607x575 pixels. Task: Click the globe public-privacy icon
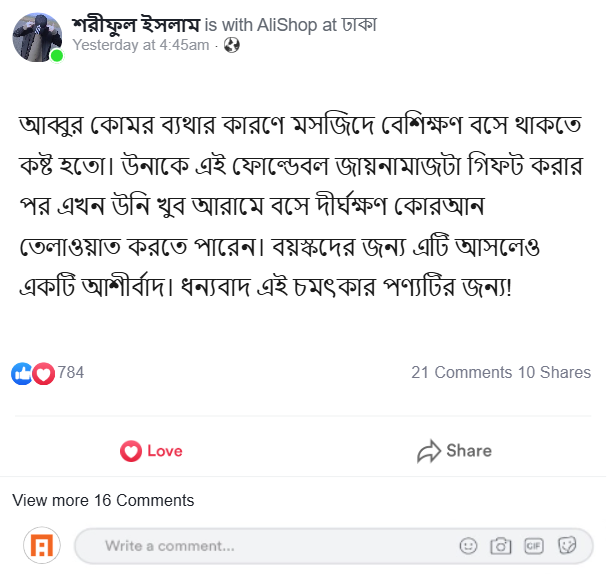(x=232, y=45)
